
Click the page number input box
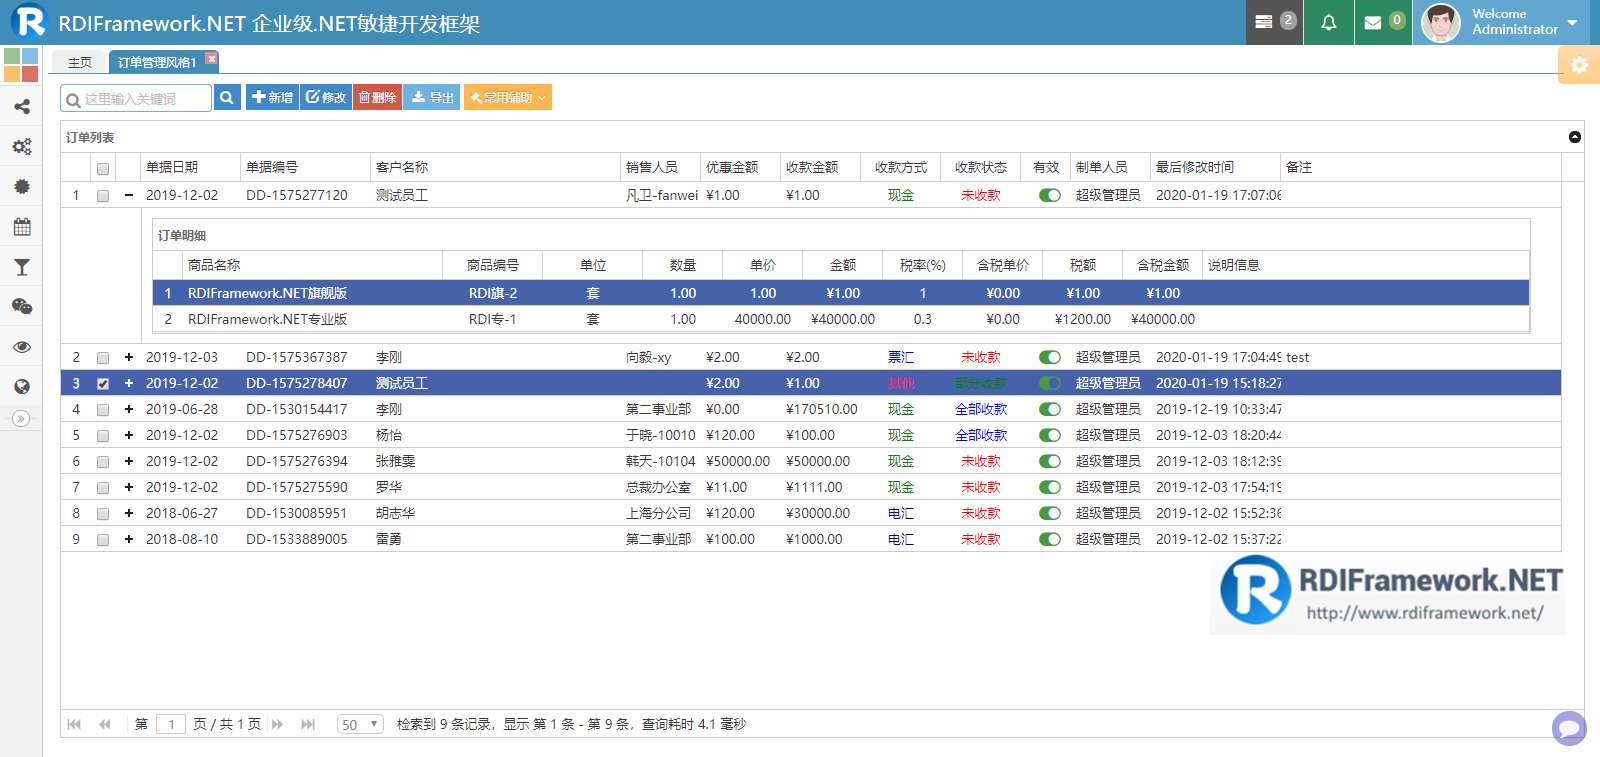click(171, 724)
